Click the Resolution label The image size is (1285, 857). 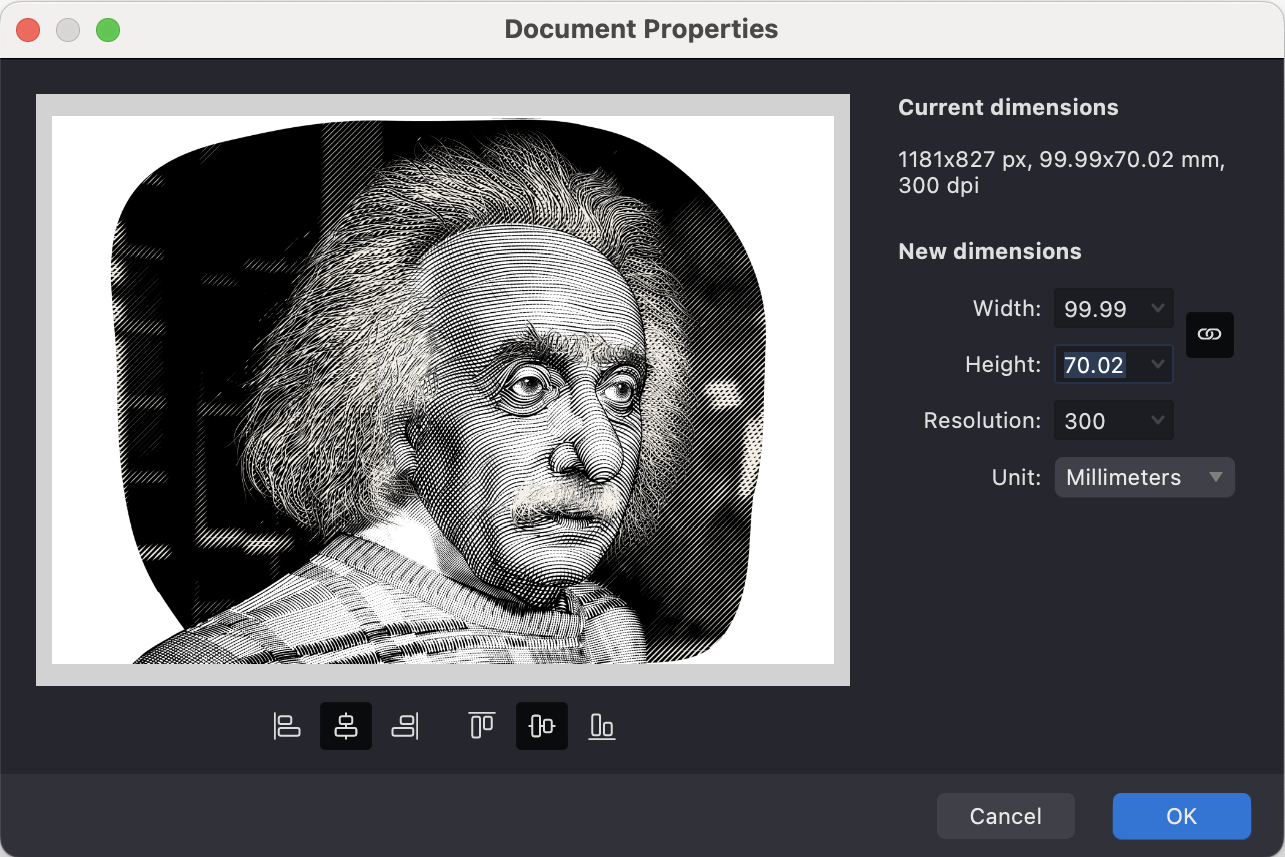tap(982, 420)
